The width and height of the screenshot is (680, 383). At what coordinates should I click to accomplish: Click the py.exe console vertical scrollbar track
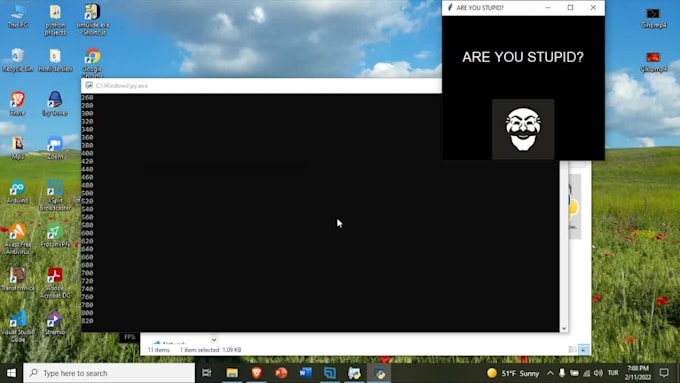point(564,242)
